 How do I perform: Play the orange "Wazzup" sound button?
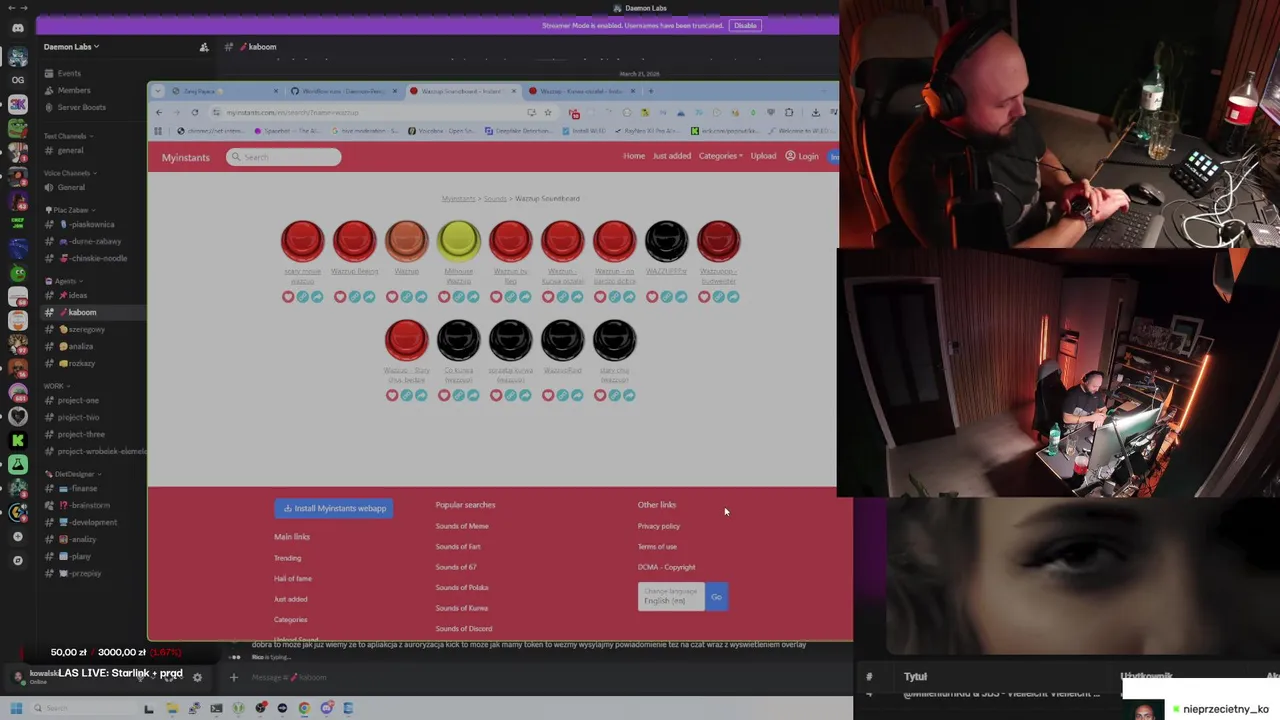click(x=406, y=241)
